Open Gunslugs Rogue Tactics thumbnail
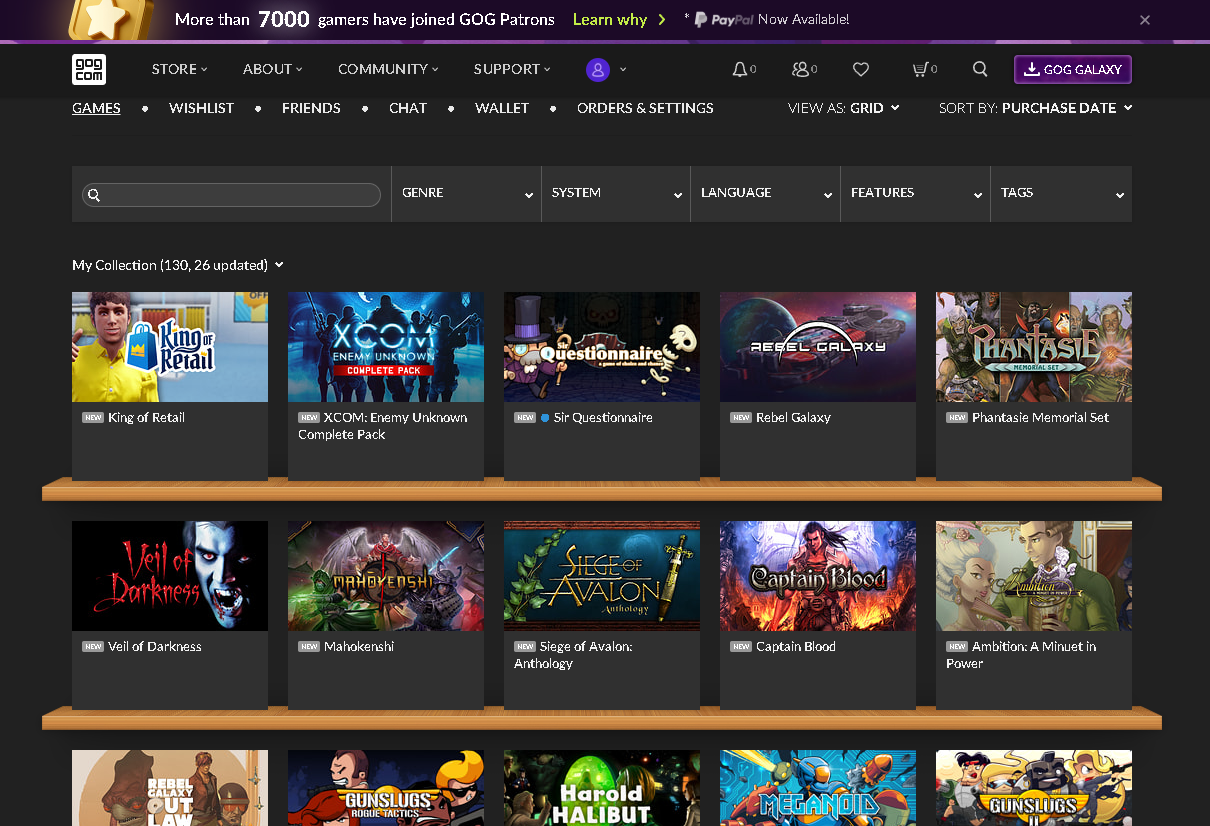Viewport: 1210px width, 826px height. click(386, 788)
